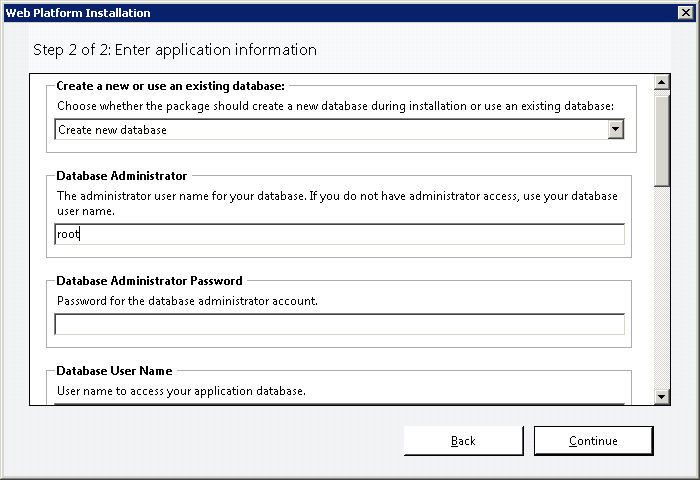The width and height of the screenshot is (700, 480).
Task: Click the "Database User Name" group label
Action: [114, 371]
